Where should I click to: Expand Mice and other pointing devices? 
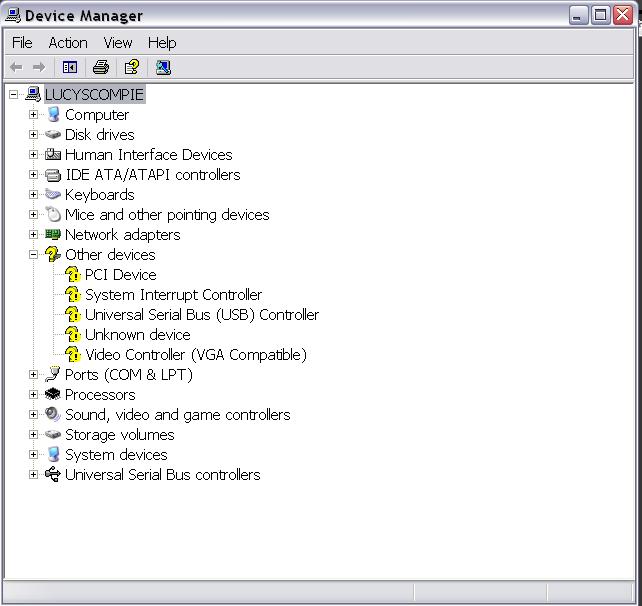34,214
